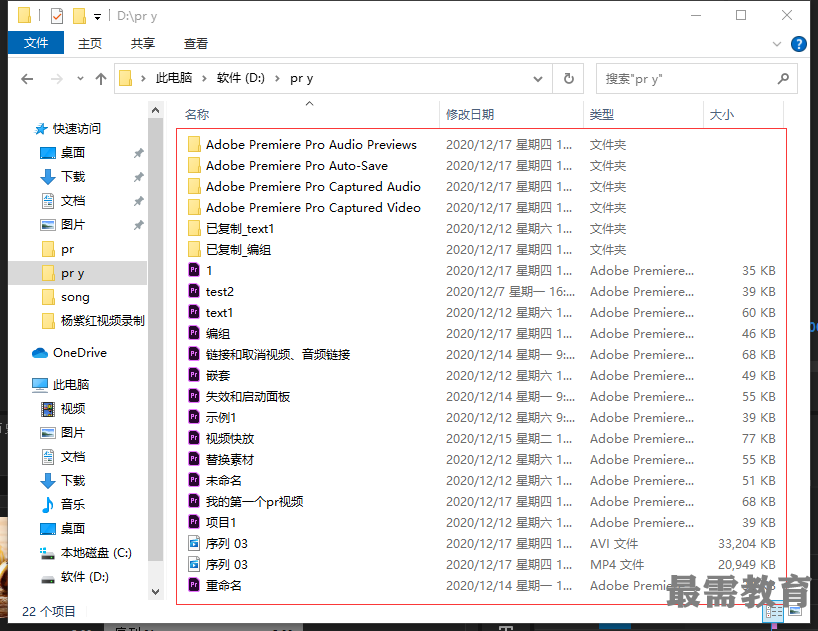Image resolution: width=818 pixels, height=631 pixels.
Task: Expand chevron after 此电脑 in breadcrumb
Action: click(204, 79)
